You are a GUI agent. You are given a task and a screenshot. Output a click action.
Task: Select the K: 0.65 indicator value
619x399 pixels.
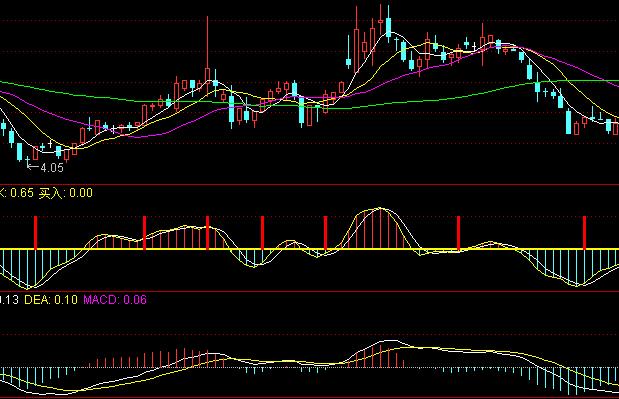(x=17, y=193)
